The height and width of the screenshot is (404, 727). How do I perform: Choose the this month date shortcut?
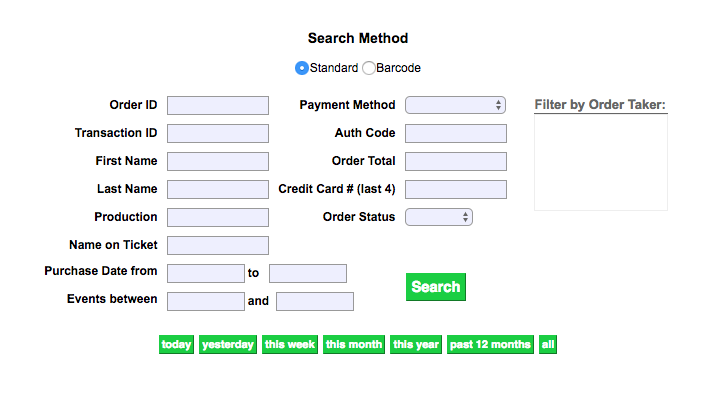[x=354, y=345]
